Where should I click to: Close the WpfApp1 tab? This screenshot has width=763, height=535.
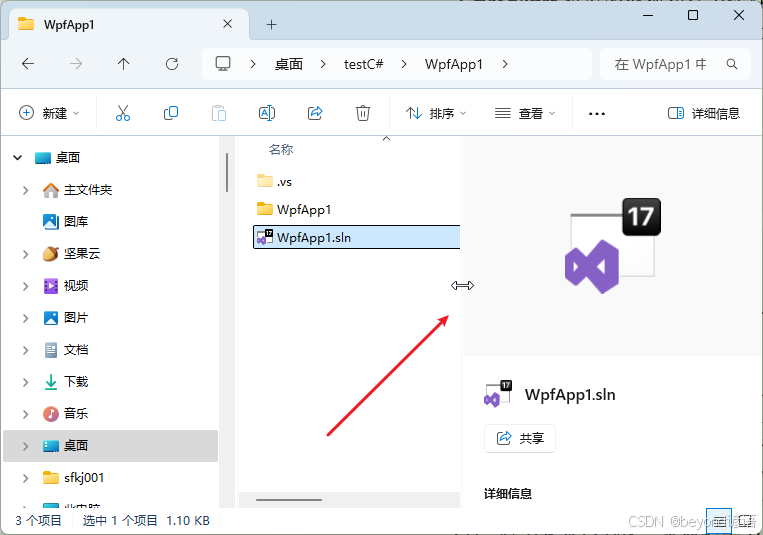[227, 24]
